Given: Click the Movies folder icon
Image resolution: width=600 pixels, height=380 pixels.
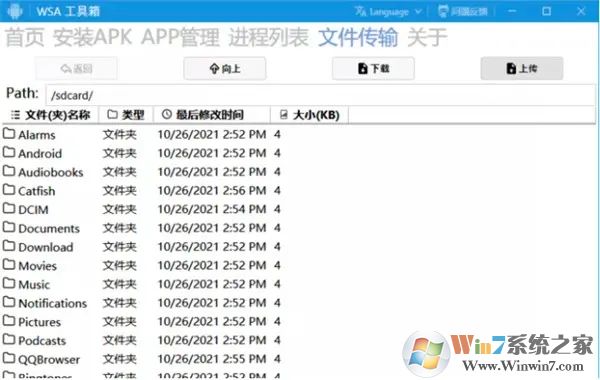Looking at the screenshot, I should (x=9, y=265).
